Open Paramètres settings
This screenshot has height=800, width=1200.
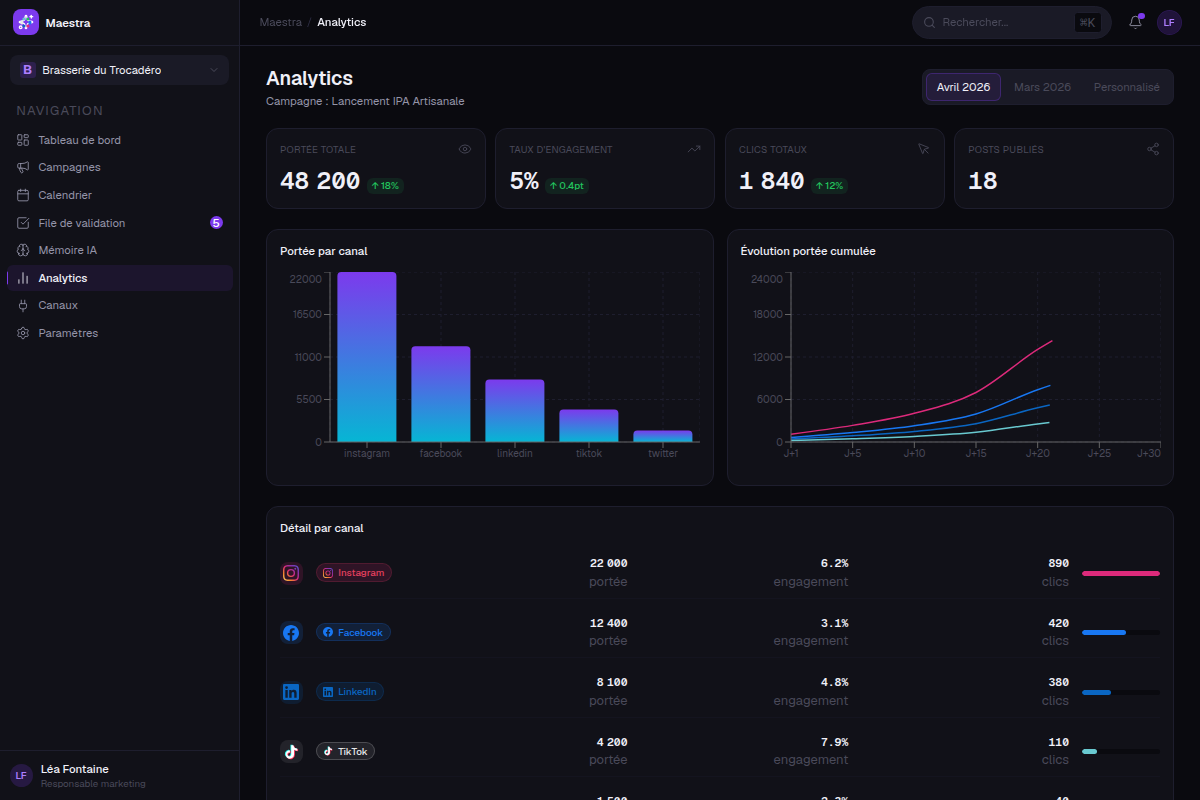tap(119, 333)
